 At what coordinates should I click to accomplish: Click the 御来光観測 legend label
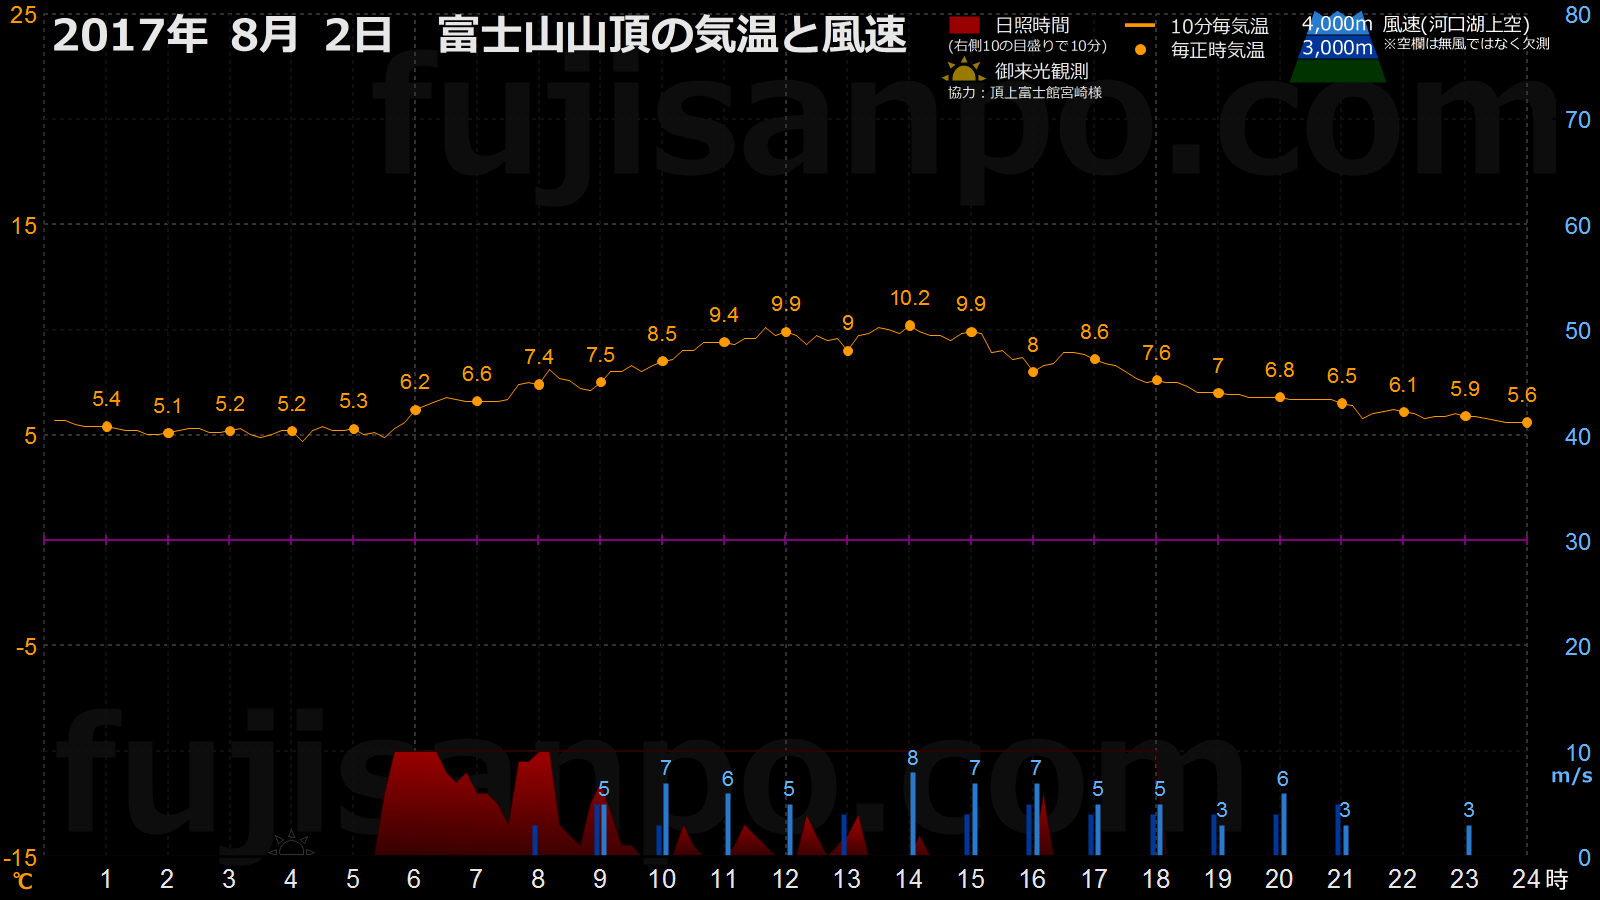point(1041,71)
